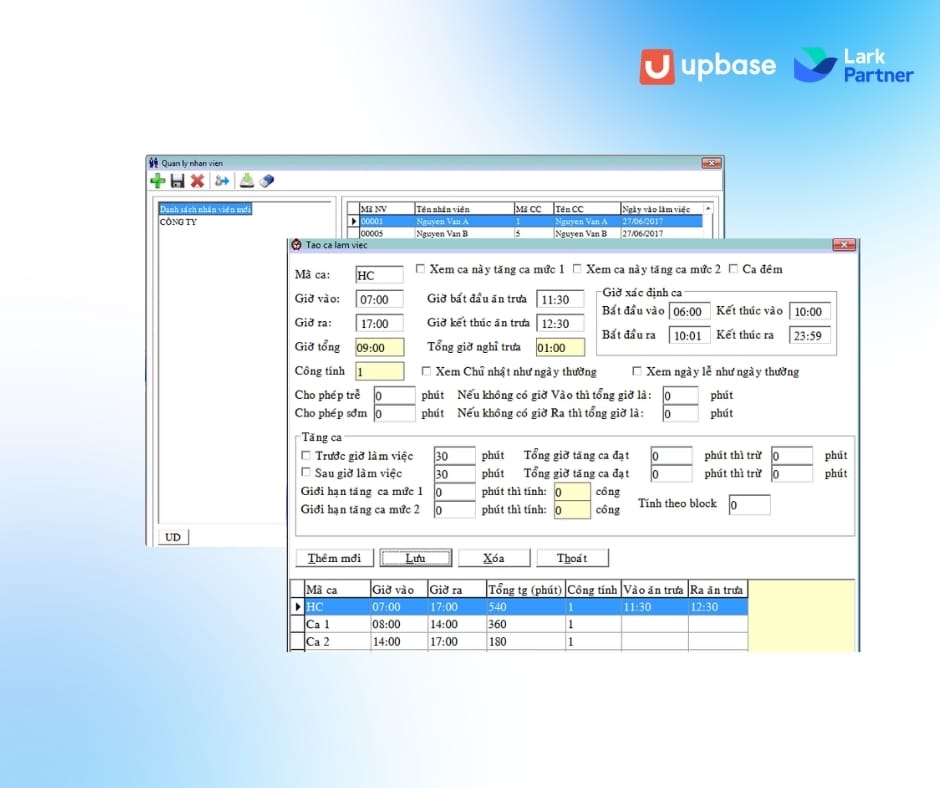Click the green plus add employee icon
The height and width of the screenshot is (788, 940).
pos(158,181)
